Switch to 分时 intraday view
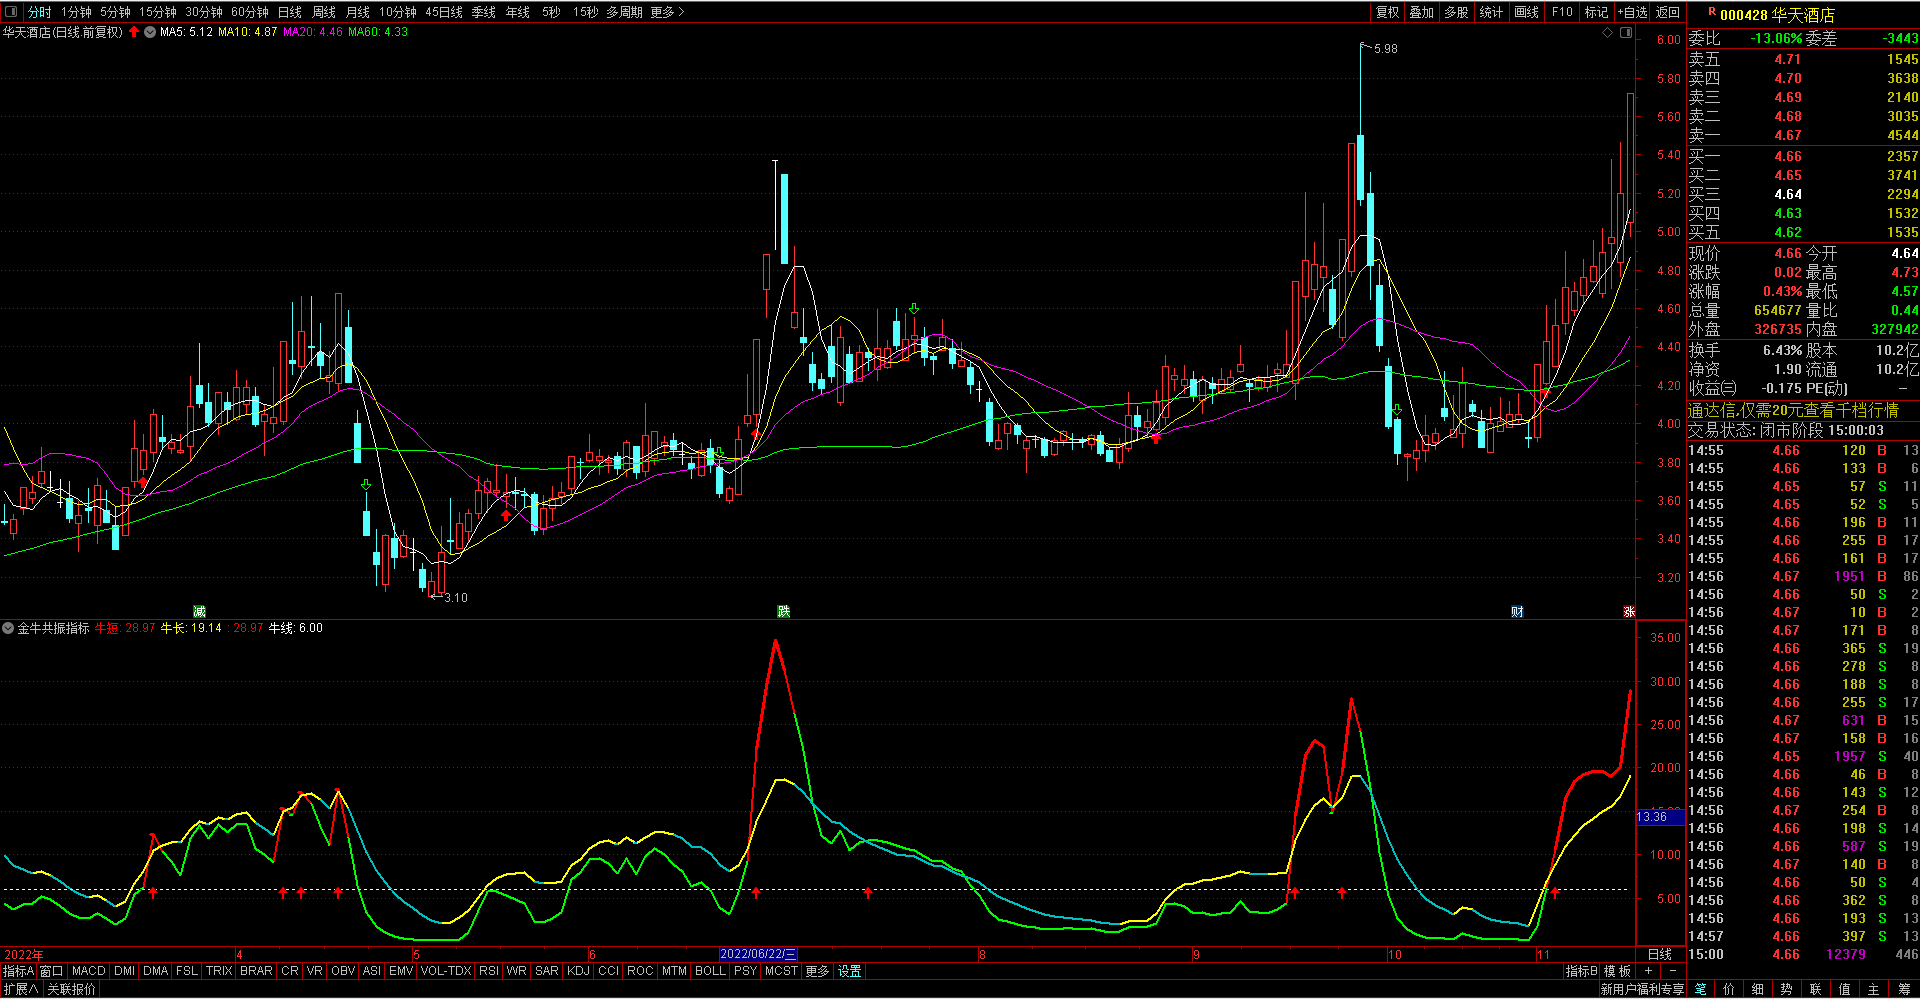 (39, 12)
